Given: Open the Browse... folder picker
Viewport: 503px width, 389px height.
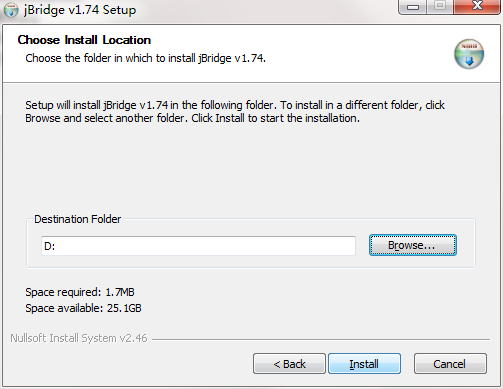Looking at the screenshot, I should click(x=413, y=245).
